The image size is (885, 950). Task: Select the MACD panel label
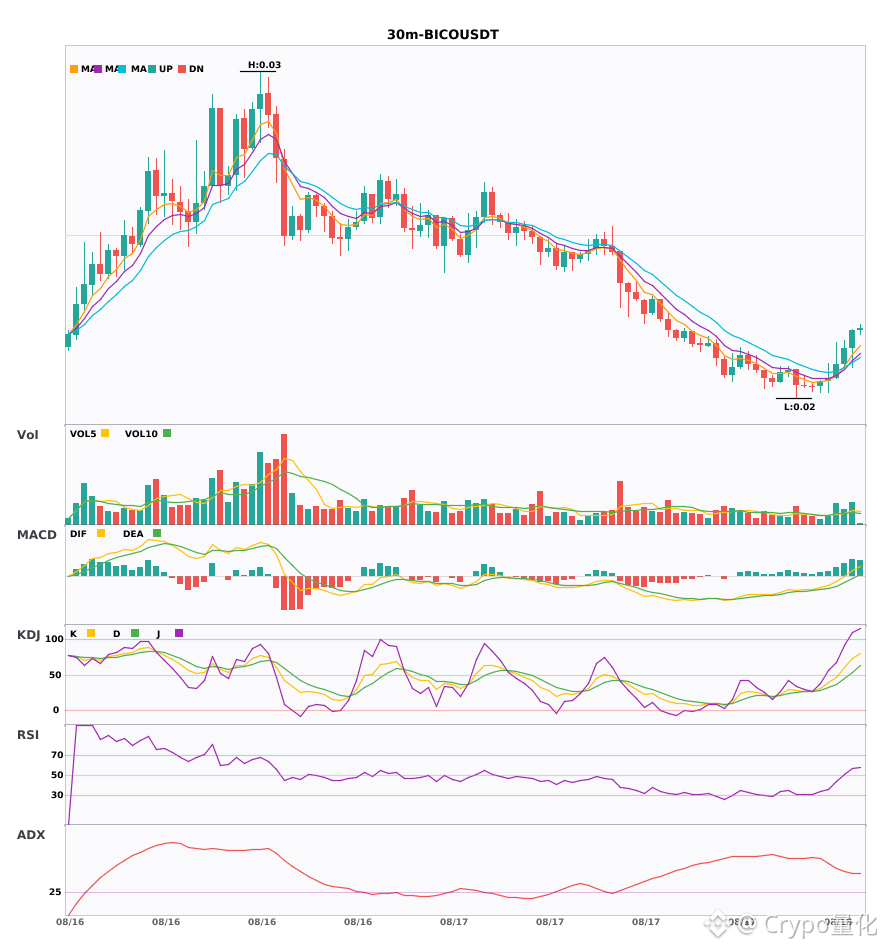click(36, 534)
